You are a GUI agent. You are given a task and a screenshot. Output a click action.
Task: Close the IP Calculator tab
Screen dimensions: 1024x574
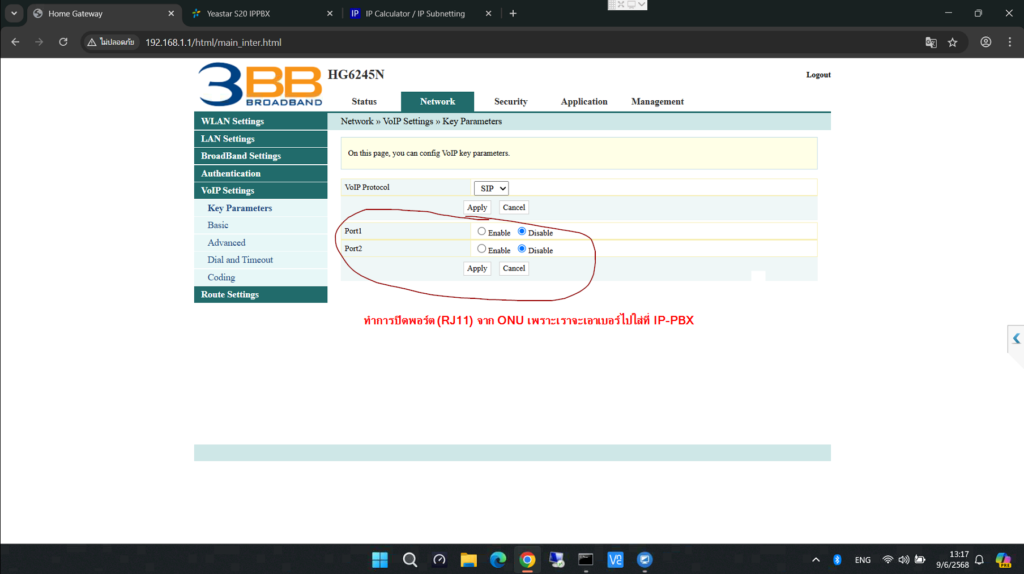[x=488, y=13]
